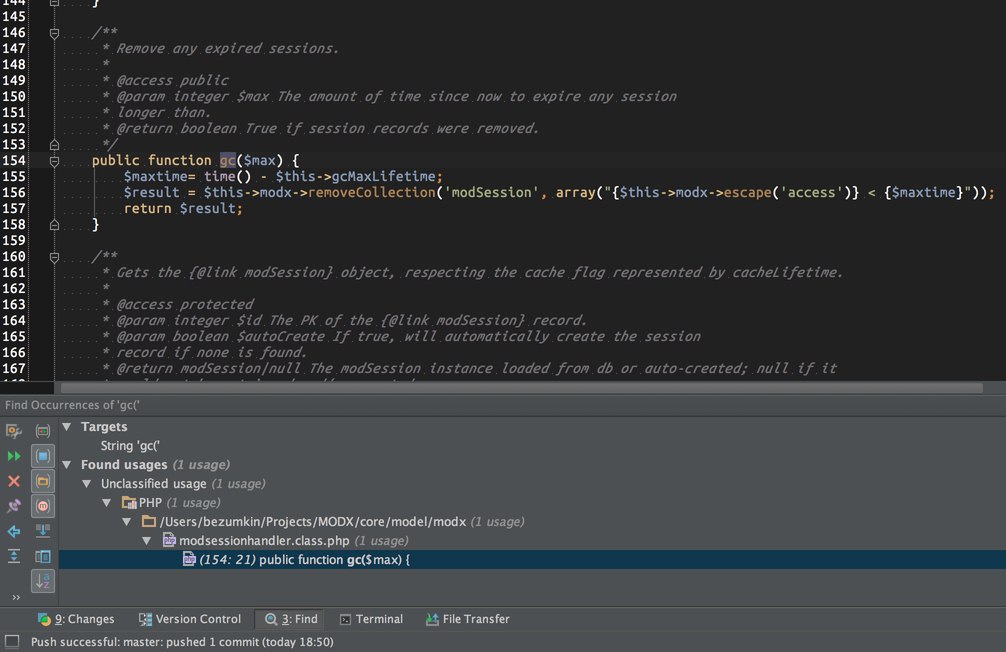Click the File Transfer tab icon
1006x652 pixels.
(432, 619)
